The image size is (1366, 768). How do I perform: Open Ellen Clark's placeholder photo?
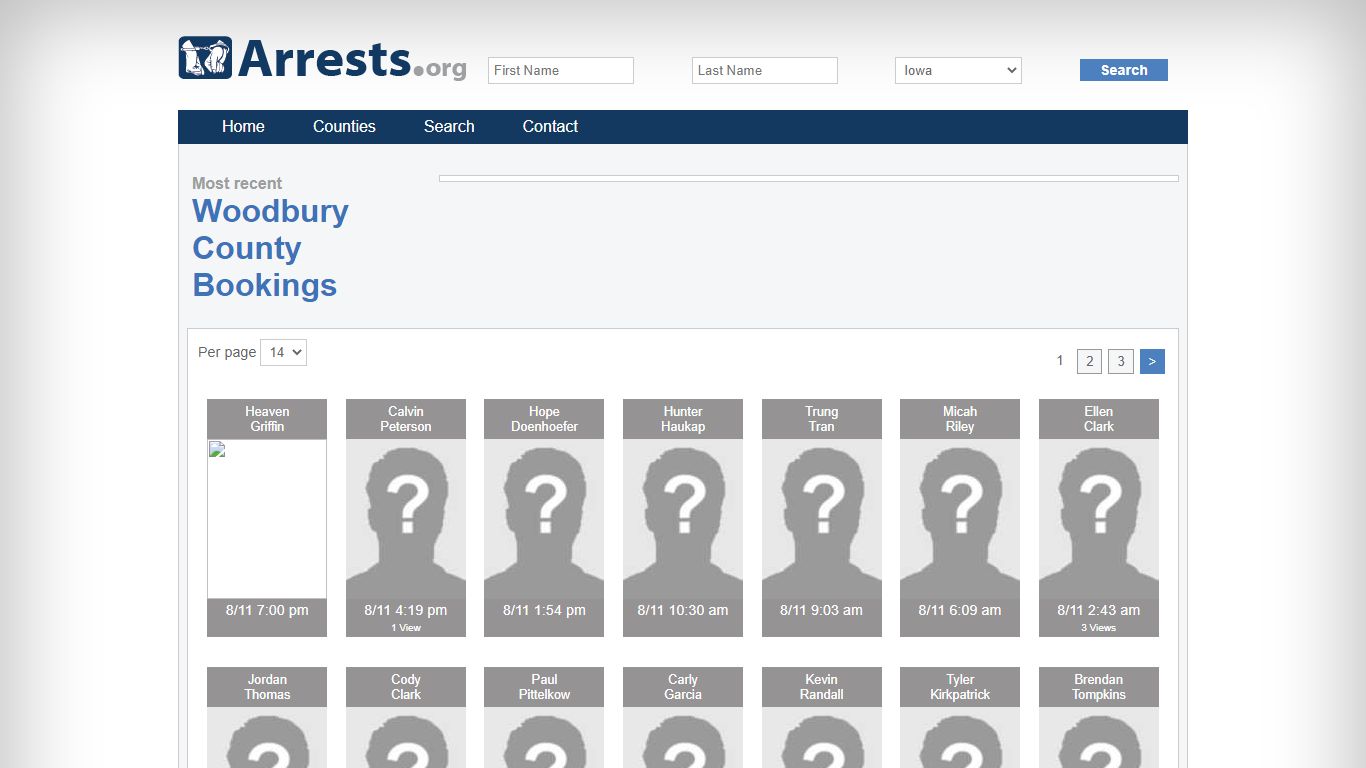click(x=1099, y=519)
